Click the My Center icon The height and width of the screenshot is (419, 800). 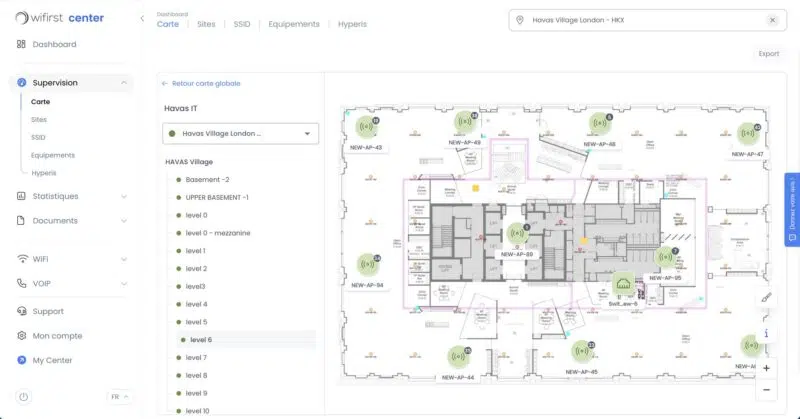pos(21,360)
